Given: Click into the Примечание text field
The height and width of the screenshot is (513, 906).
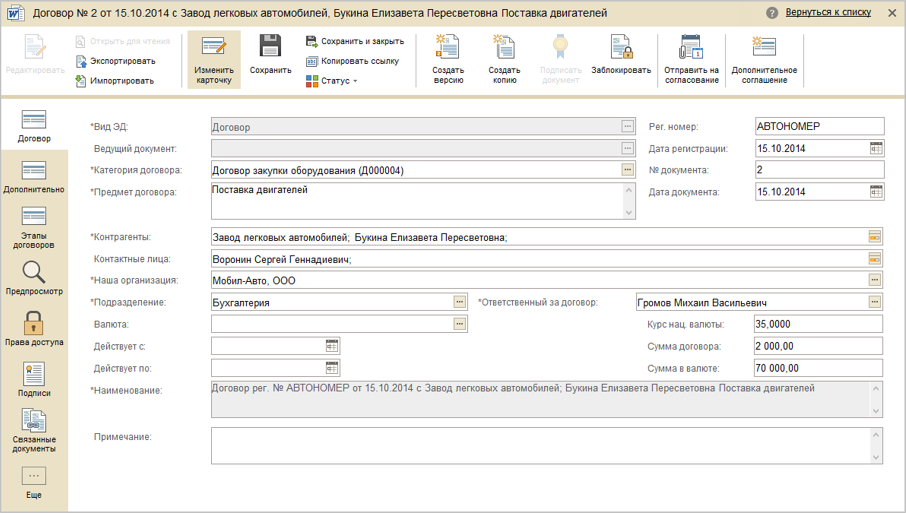Looking at the screenshot, I should pyautogui.click(x=540, y=445).
